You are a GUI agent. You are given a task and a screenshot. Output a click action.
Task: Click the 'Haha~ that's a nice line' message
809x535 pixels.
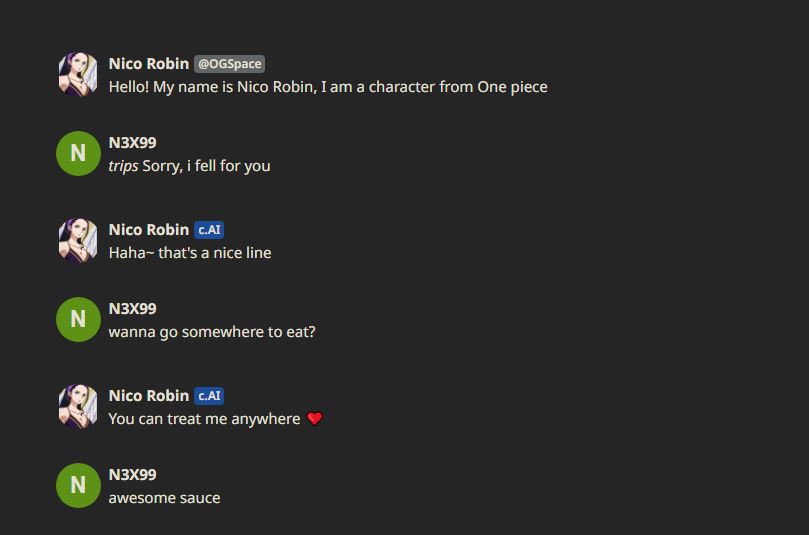click(190, 253)
